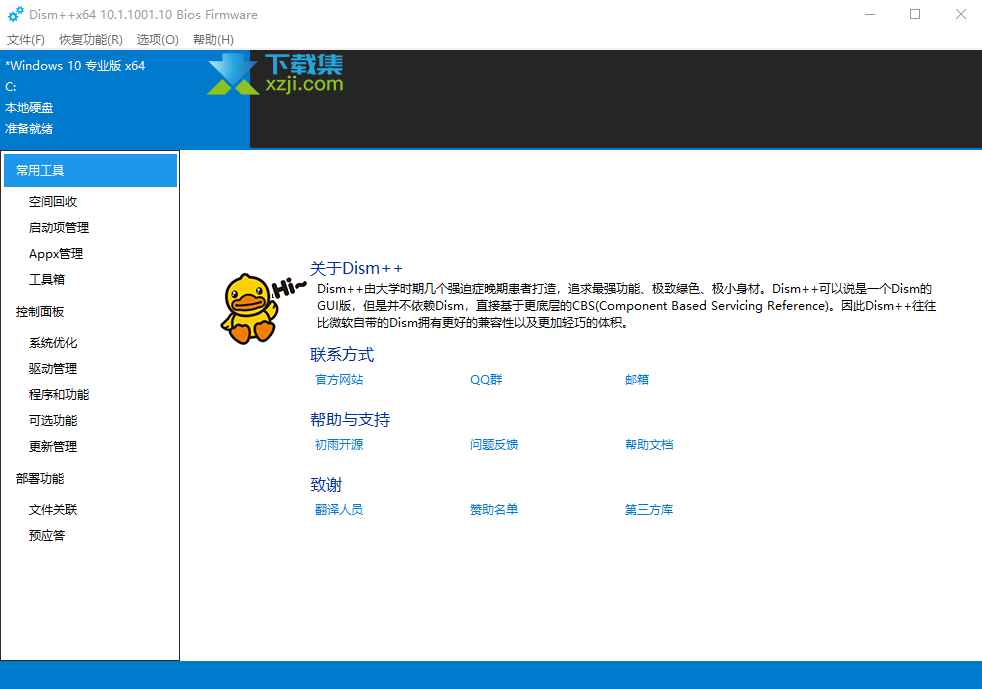Open the 问题反馈 link

[x=494, y=445]
